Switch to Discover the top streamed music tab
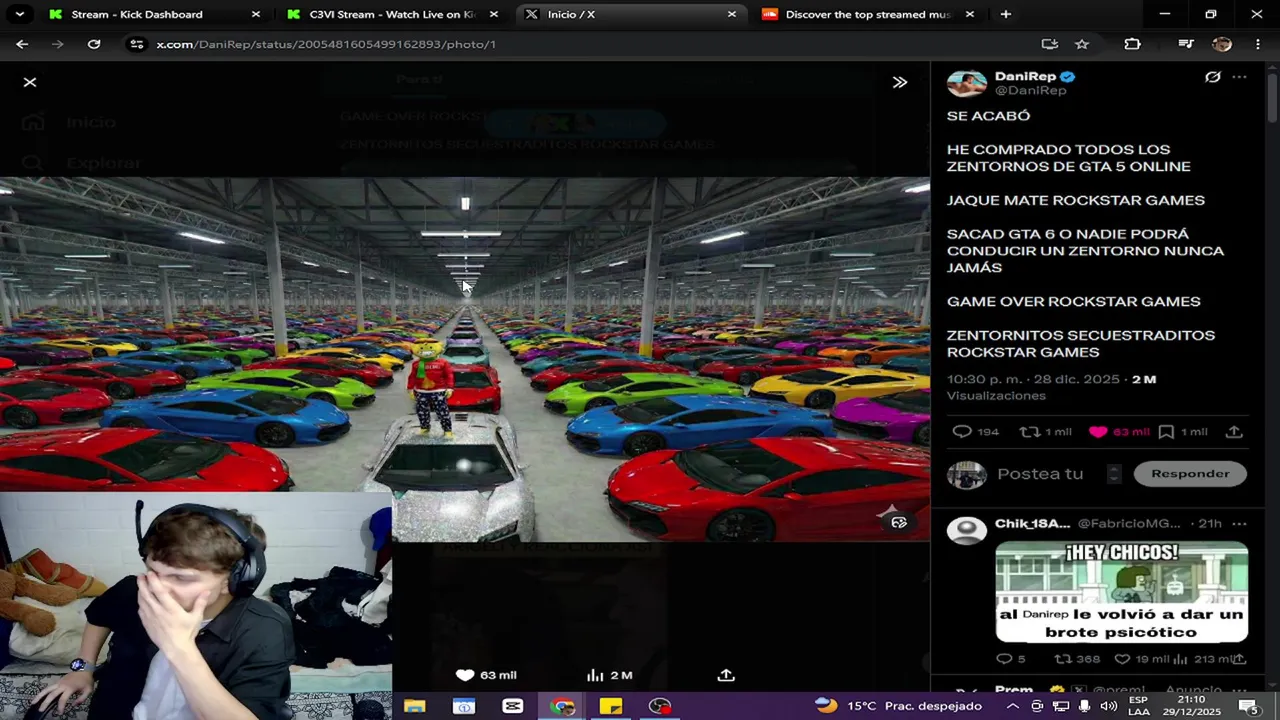1280x720 pixels. pos(867,14)
